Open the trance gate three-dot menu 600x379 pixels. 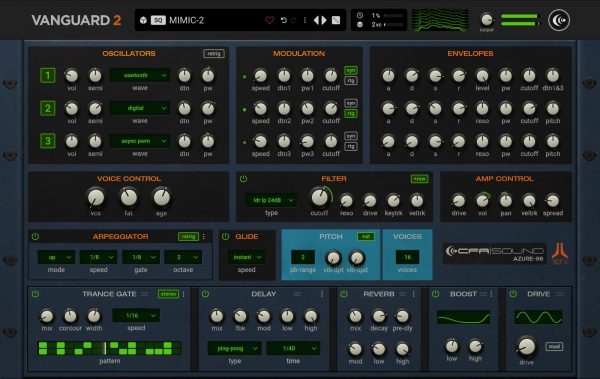click(x=184, y=294)
